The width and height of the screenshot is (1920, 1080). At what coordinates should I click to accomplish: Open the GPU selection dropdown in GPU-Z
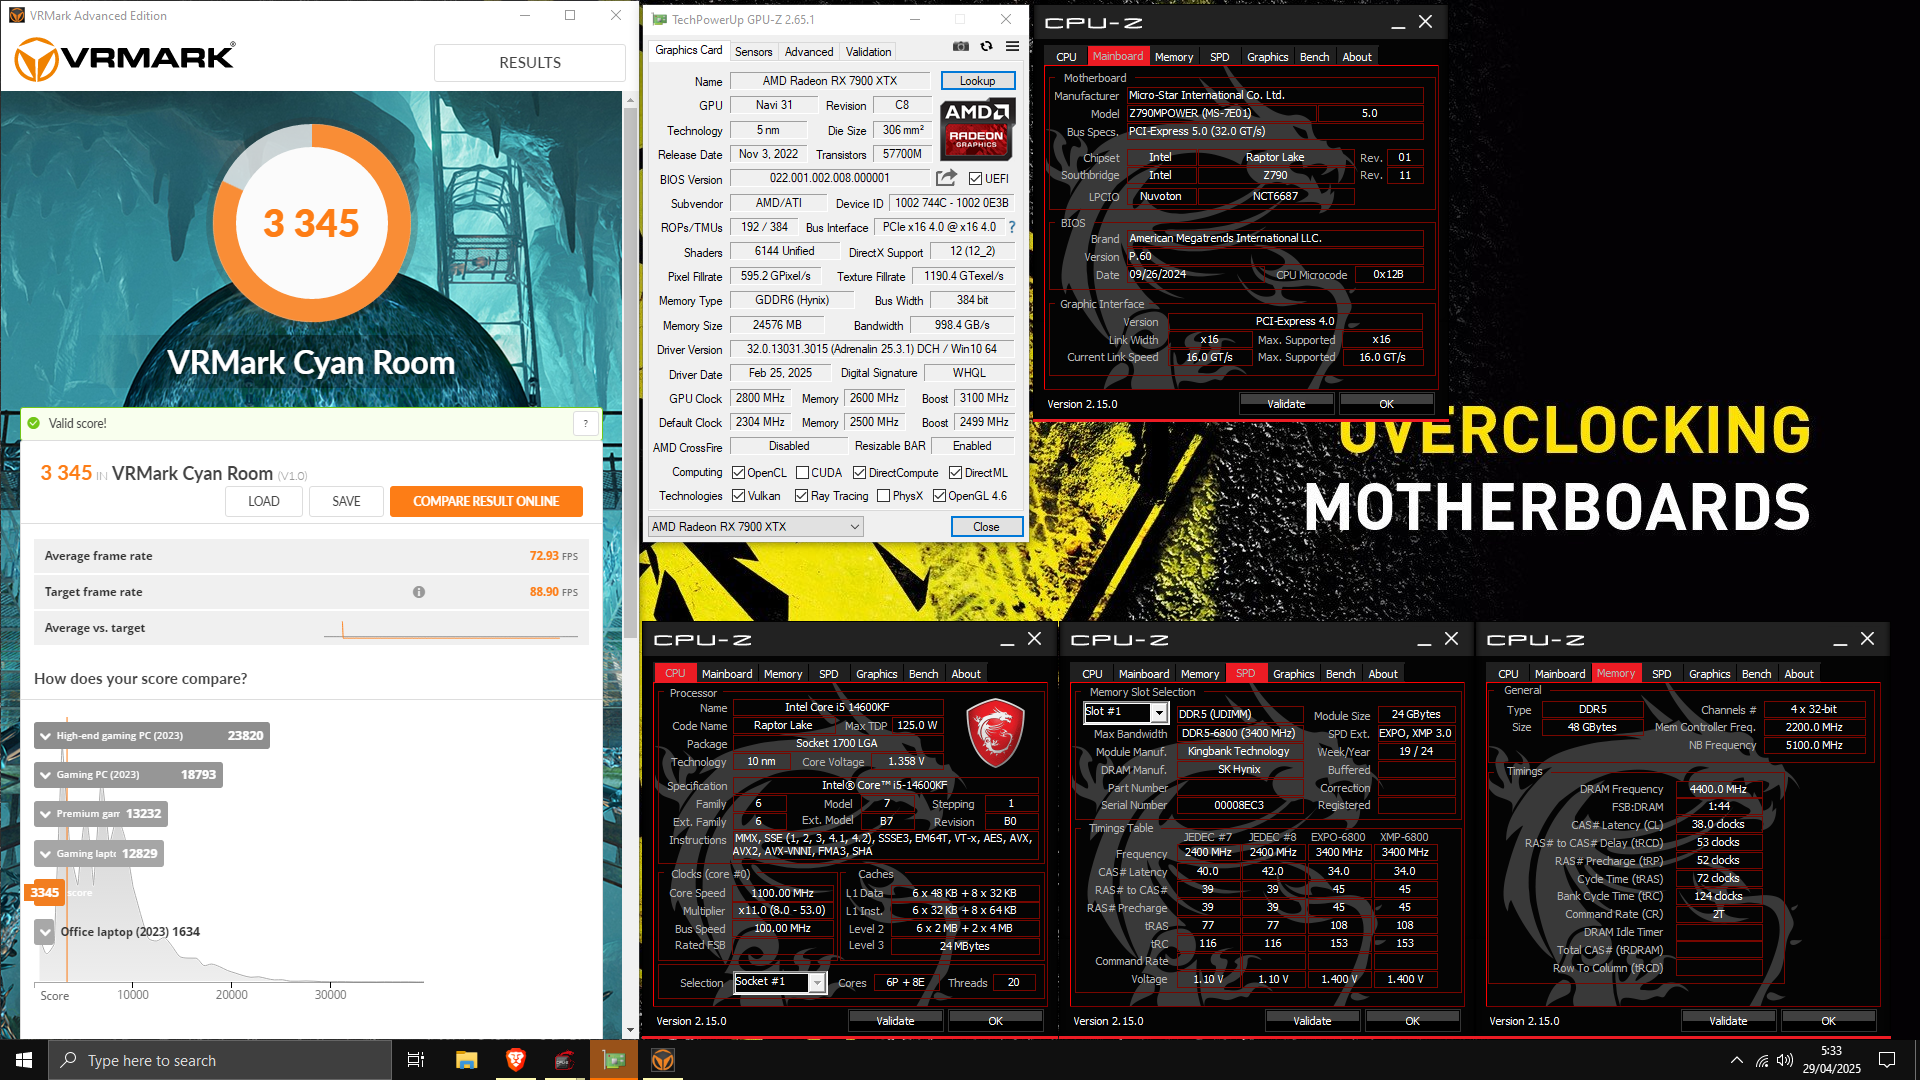(x=755, y=527)
